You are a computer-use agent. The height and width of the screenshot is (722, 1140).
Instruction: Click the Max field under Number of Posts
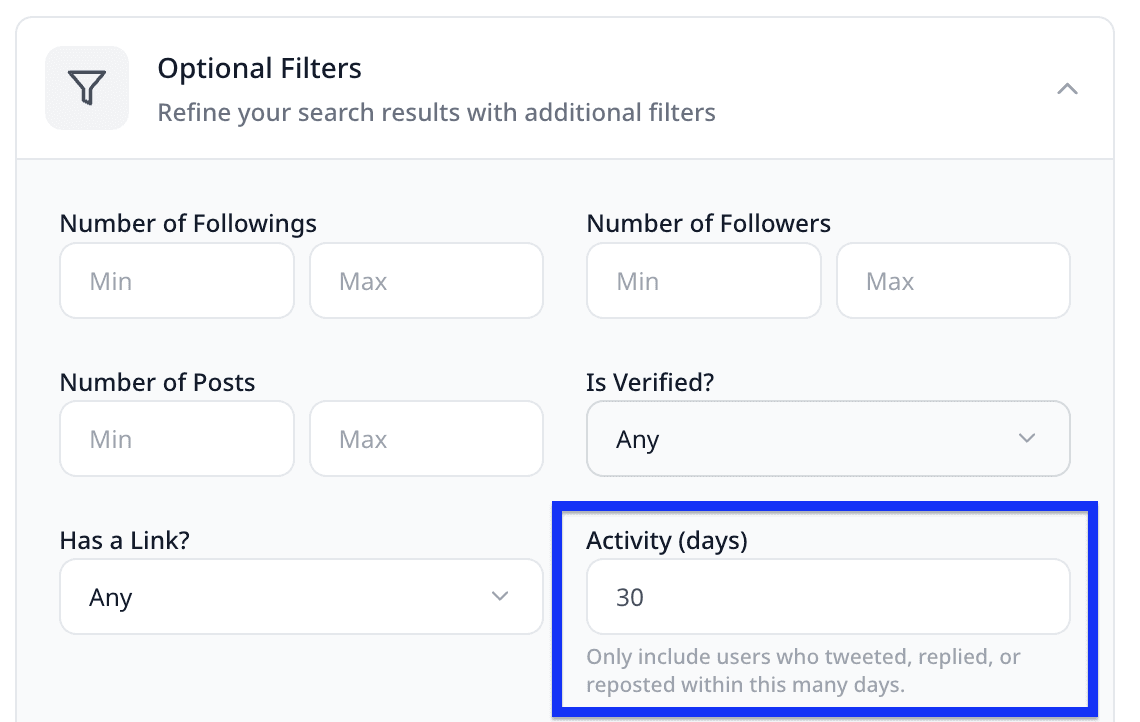click(x=426, y=438)
